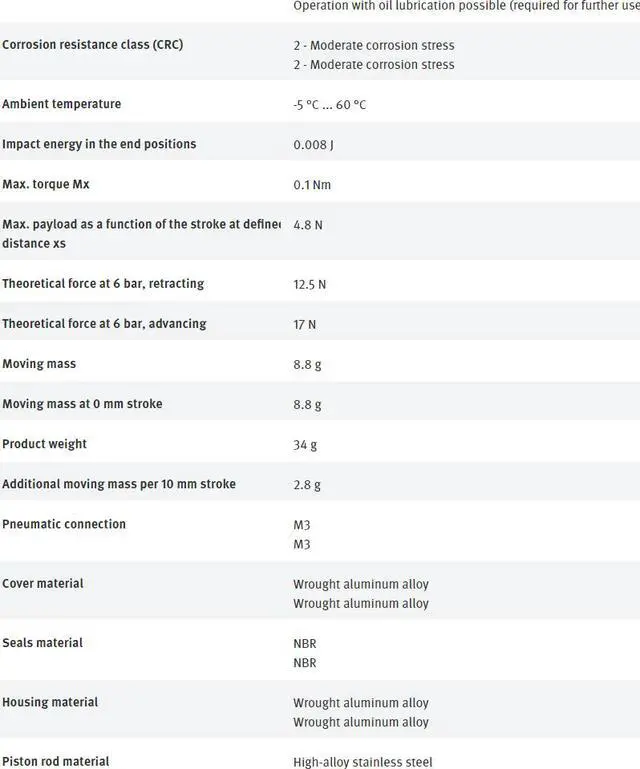The height and width of the screenshot is (769, 640).
Task: Click Additional moving mass per 10 mm stroke
Action: (119, 484)
